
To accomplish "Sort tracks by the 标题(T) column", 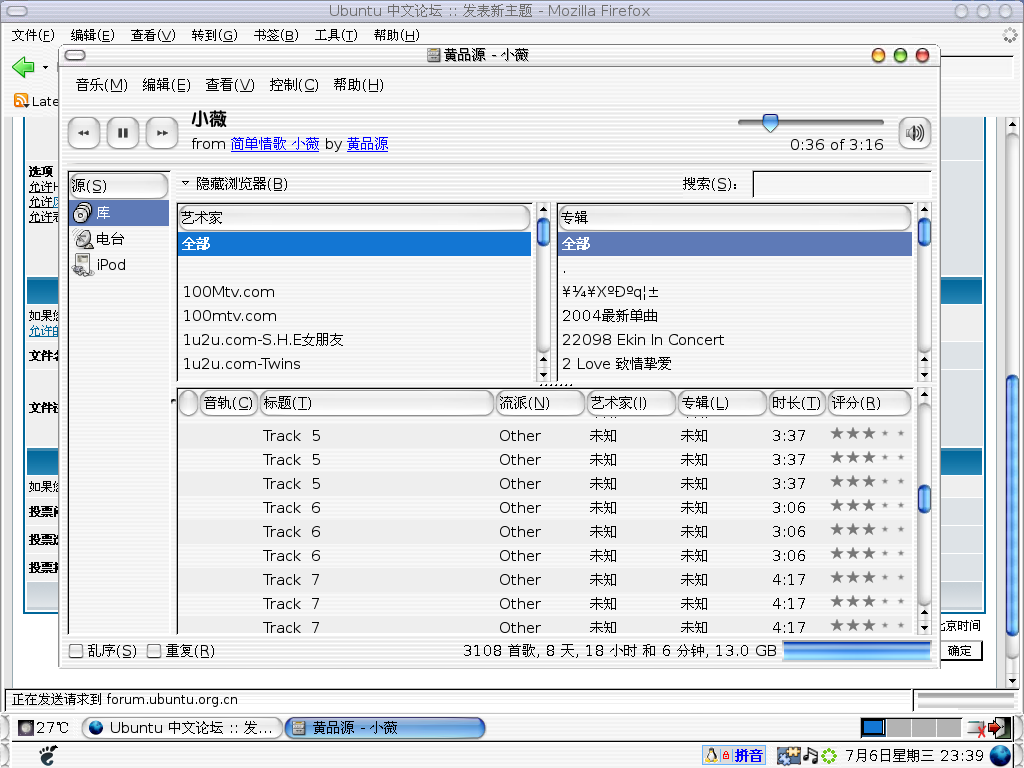I will 377,403.
